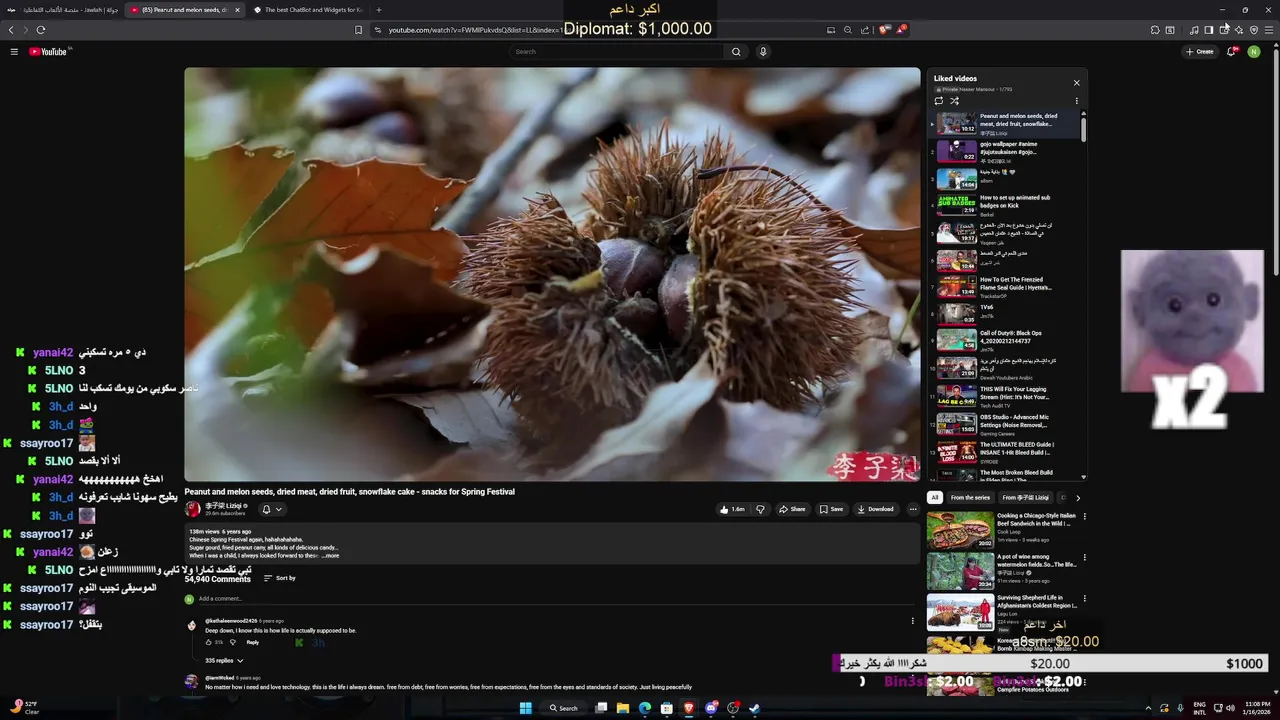Open YouTube notifications bell
This screenshot has width=1280, height=720.
coord(1231,52)
